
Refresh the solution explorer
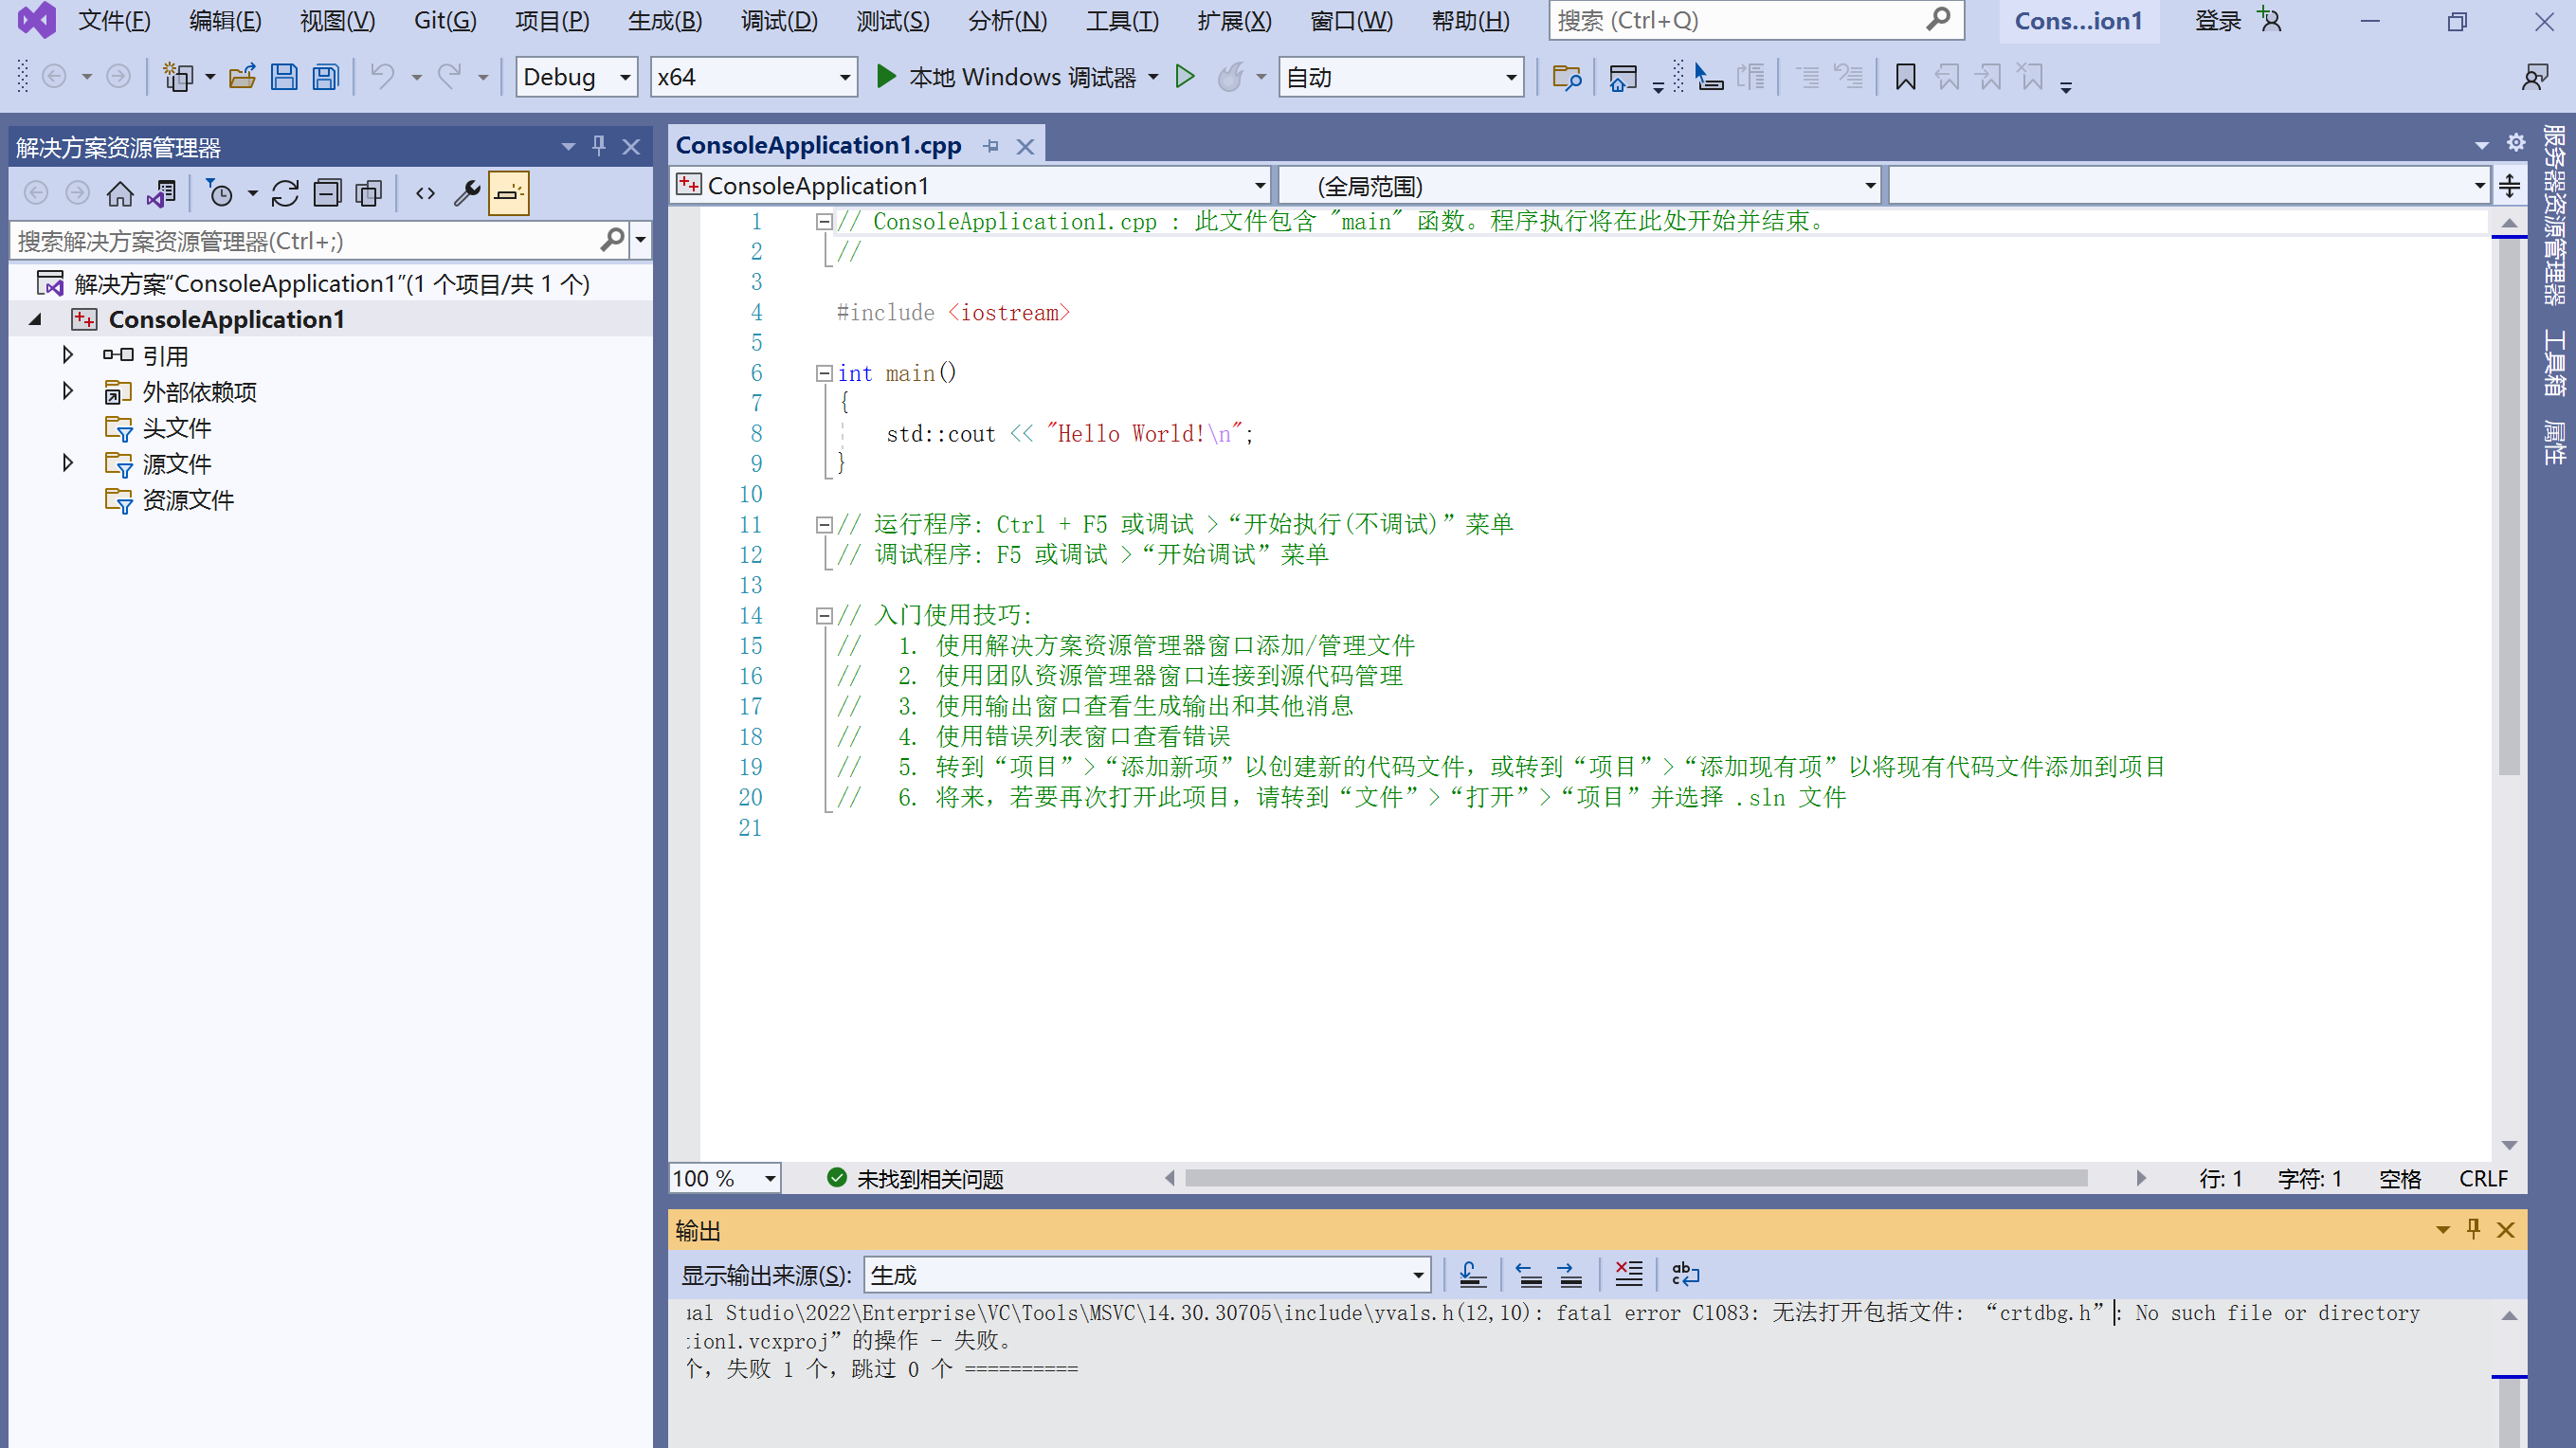[285, 193]
